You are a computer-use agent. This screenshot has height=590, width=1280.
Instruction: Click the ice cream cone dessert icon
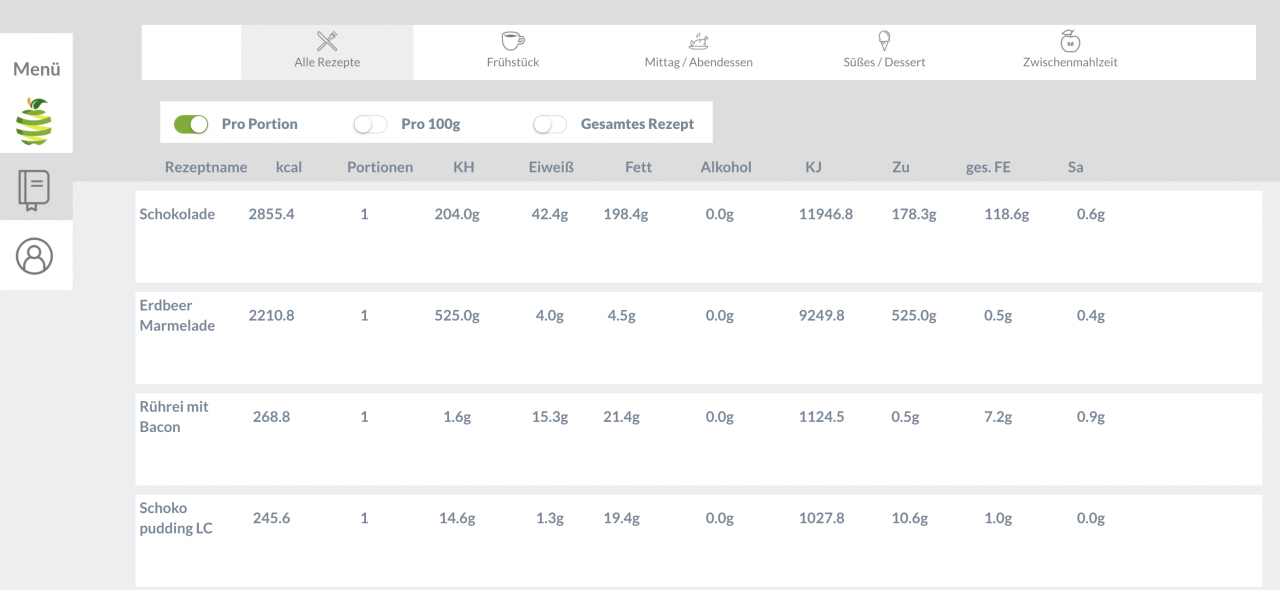point(884,41)
